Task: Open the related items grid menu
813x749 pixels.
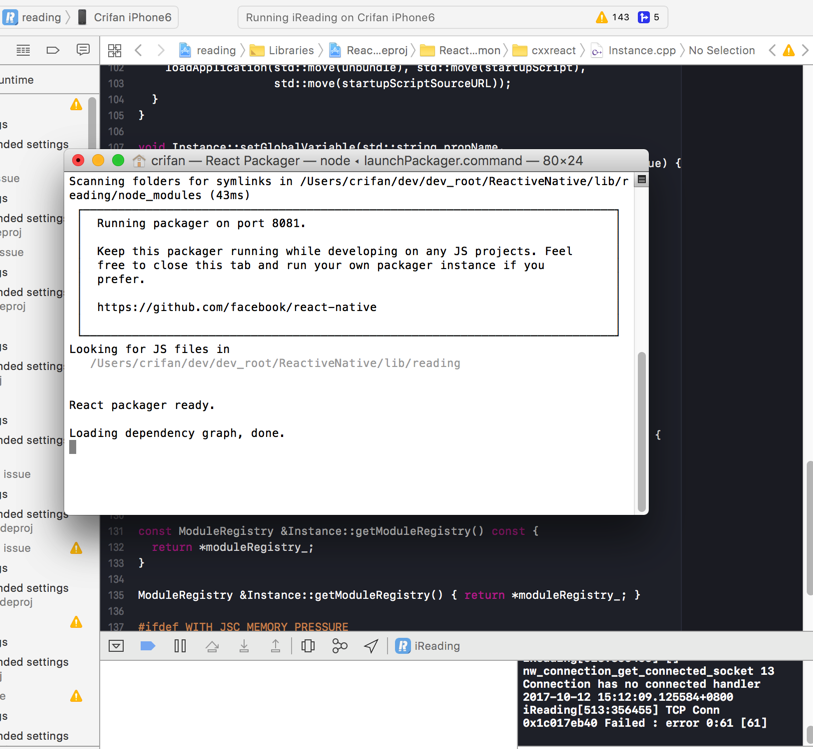Action: pyautogui.click(x=115, y=50)
